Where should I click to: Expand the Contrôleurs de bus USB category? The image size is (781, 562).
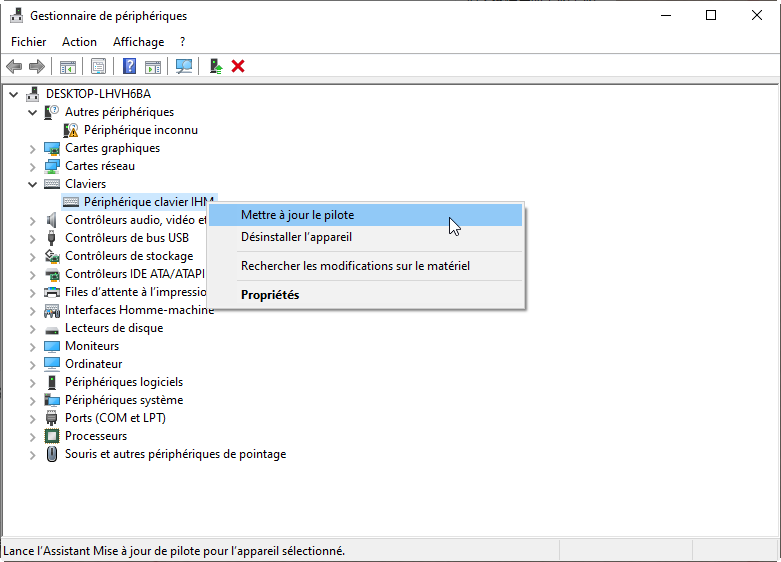pos(32,239)
